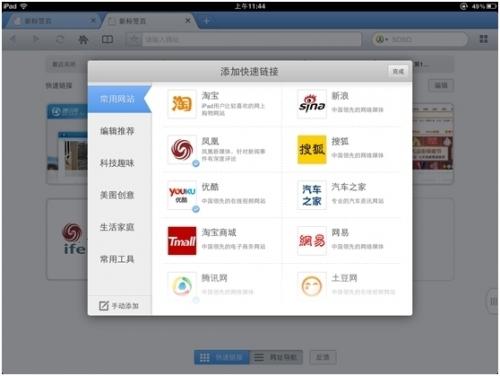Switch to quick links grid view

coord(221,358)
